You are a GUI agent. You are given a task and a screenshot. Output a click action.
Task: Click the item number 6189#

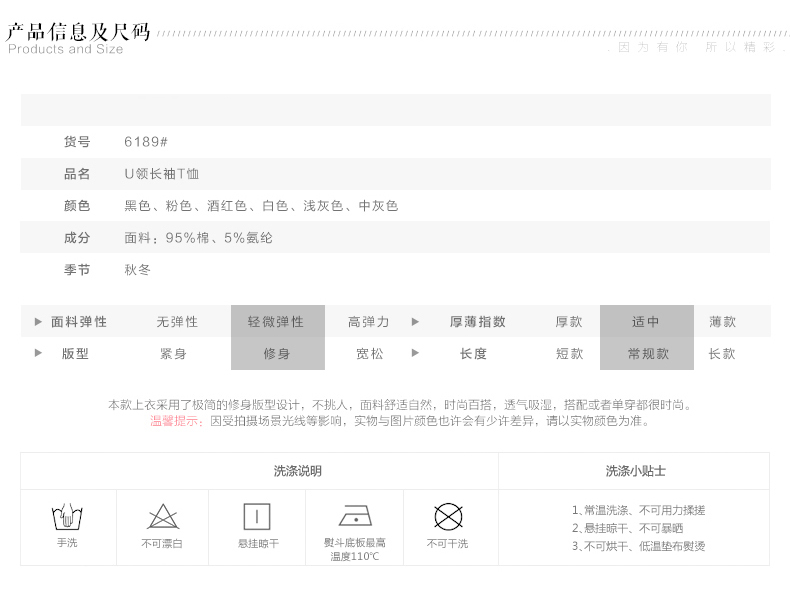pos(146,142)
